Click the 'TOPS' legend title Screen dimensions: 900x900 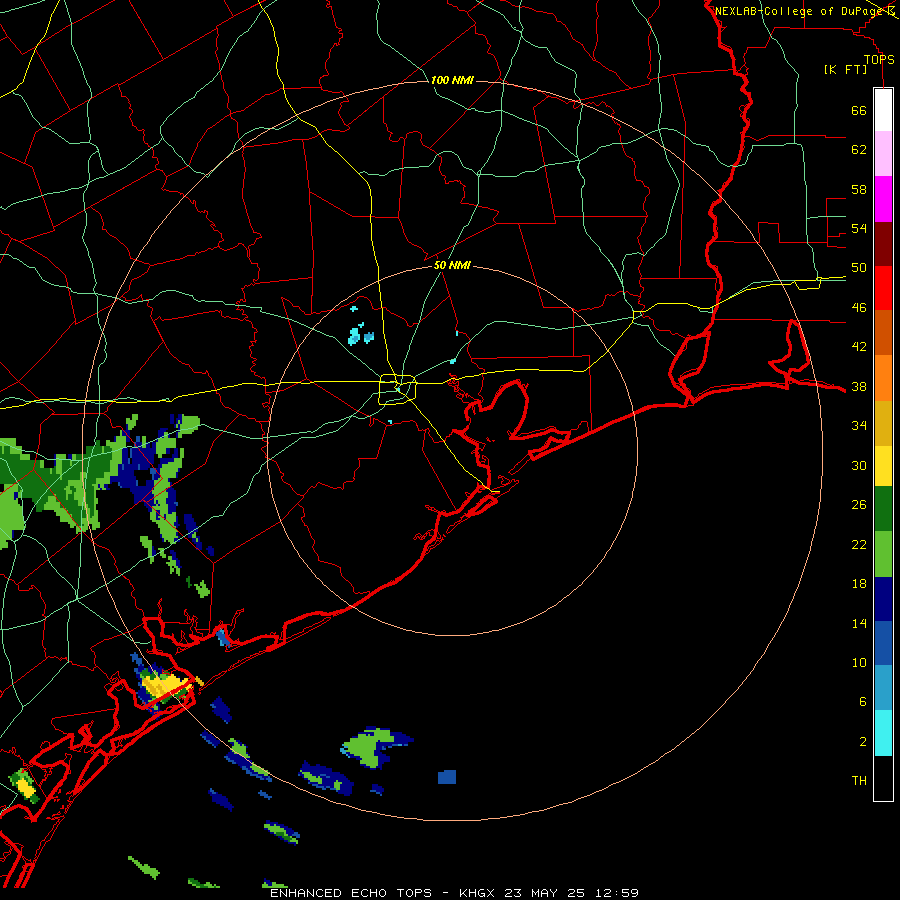coord(879,59)
